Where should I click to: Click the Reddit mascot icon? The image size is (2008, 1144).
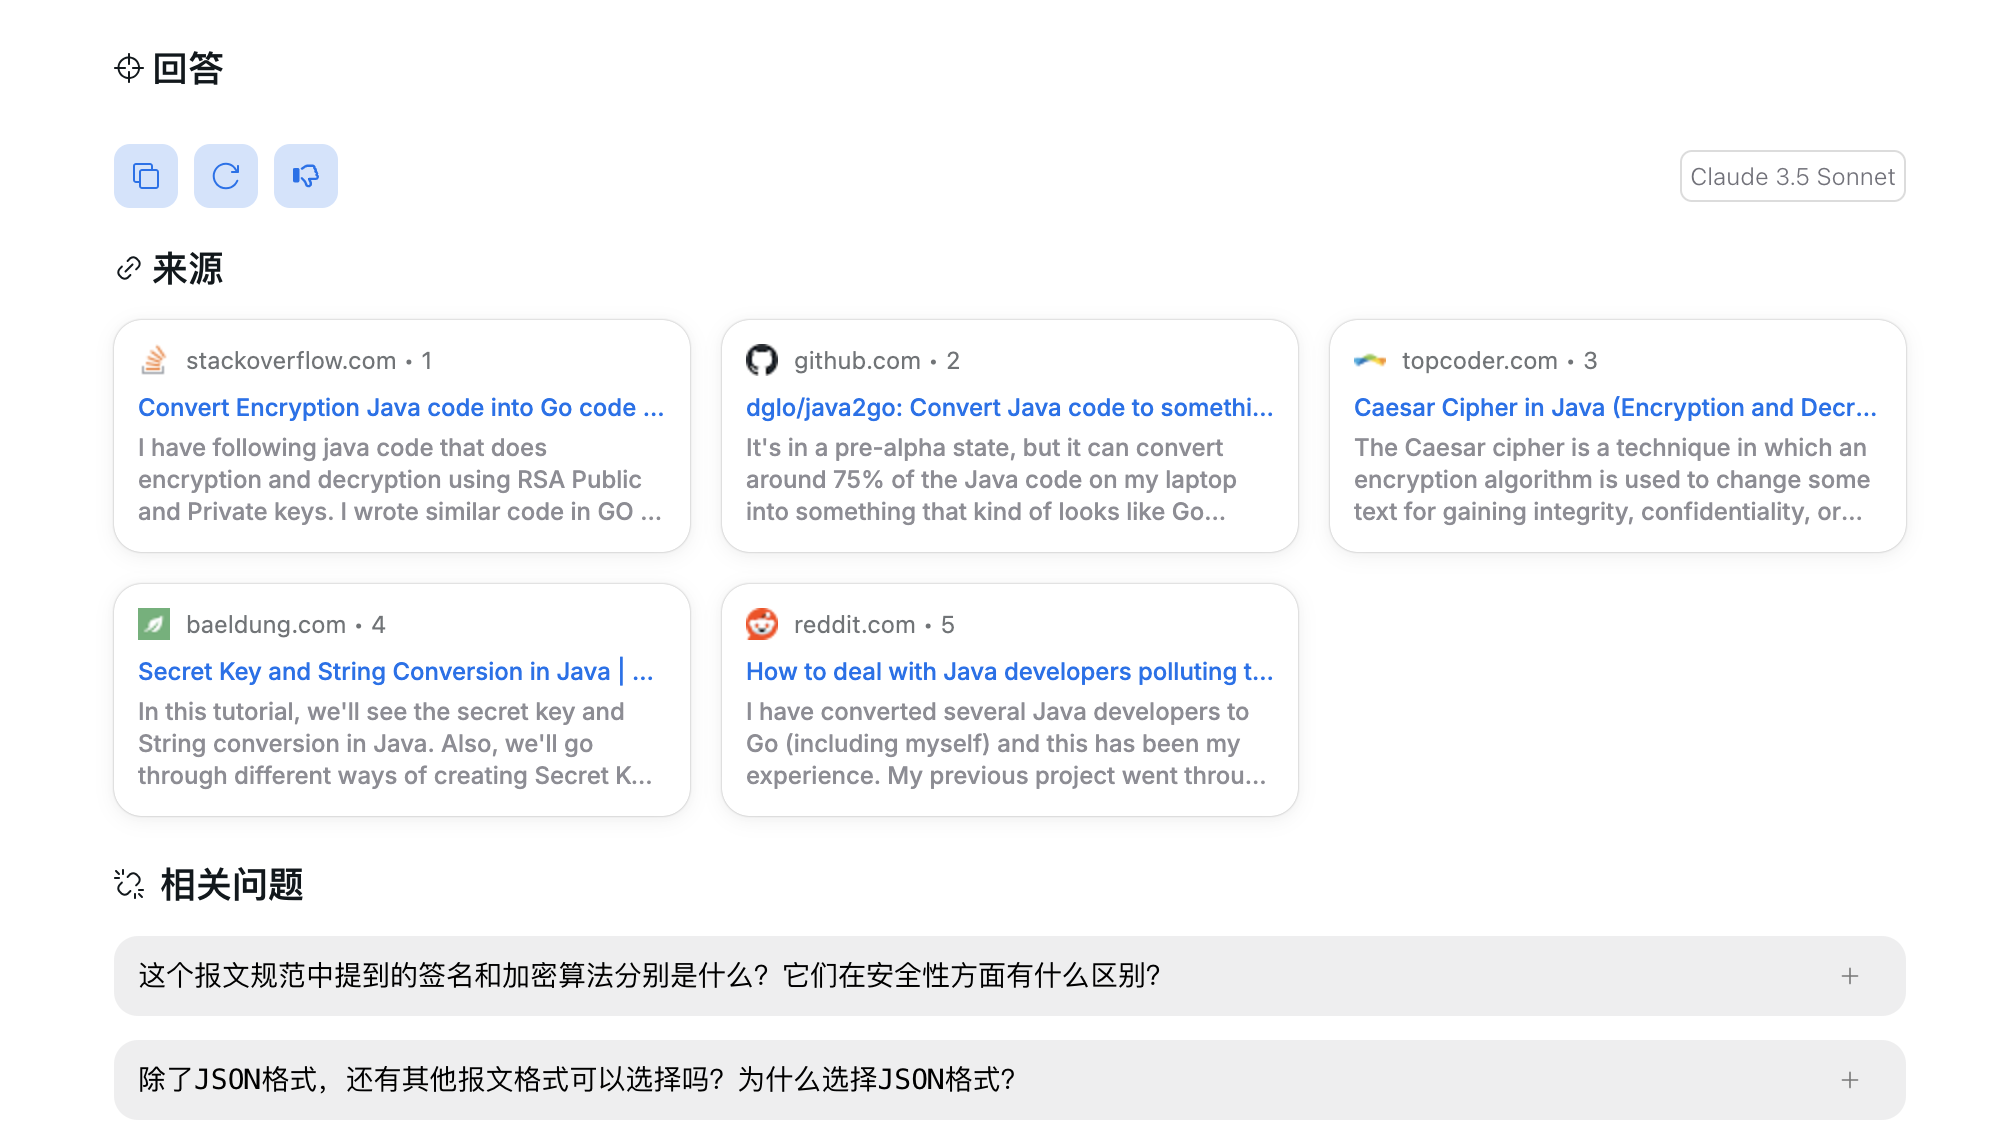point(762,624)
